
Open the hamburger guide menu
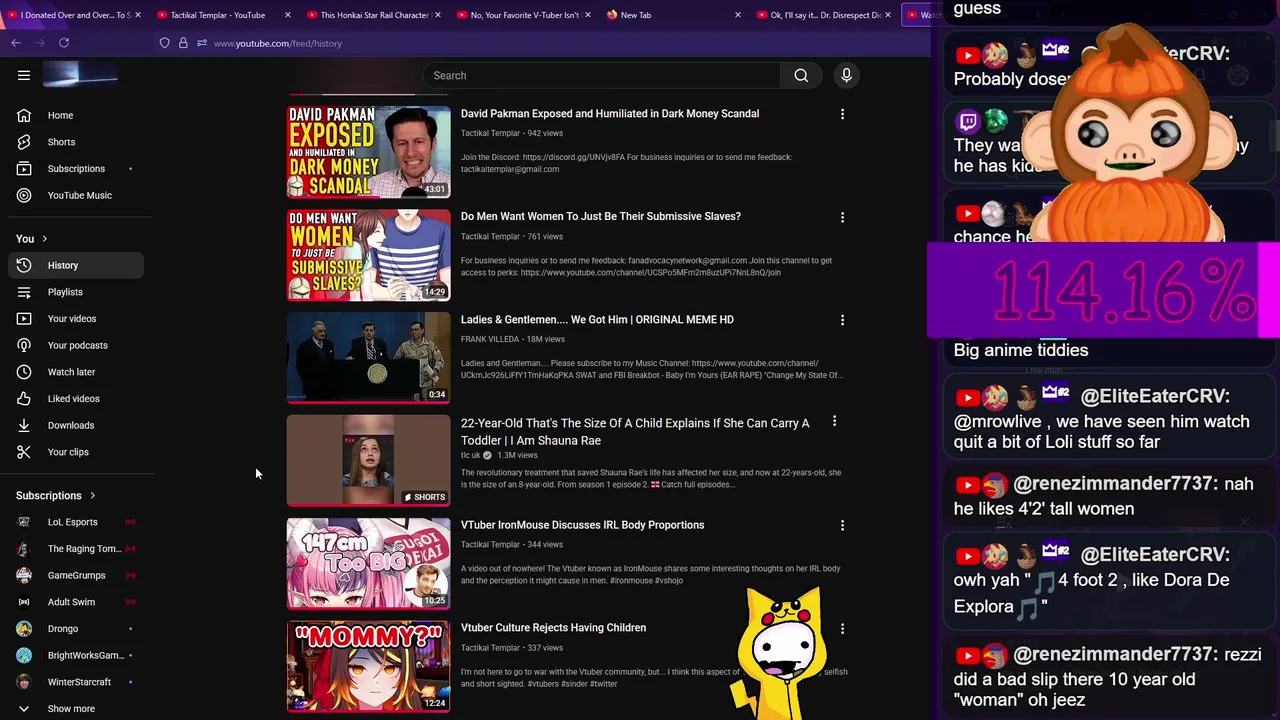click(24, 75)
